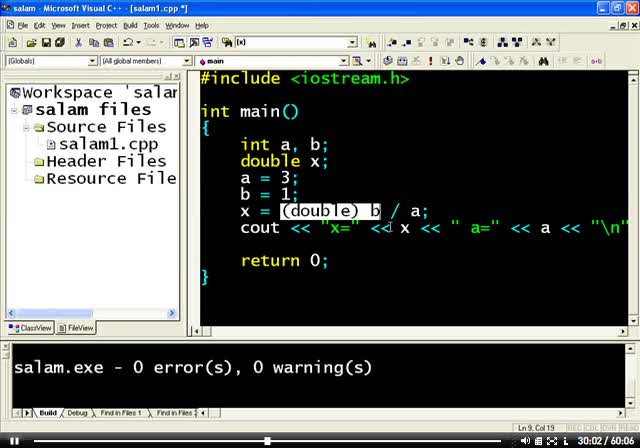
Task: Open the View menu
Action: click(x=58, y=26)
